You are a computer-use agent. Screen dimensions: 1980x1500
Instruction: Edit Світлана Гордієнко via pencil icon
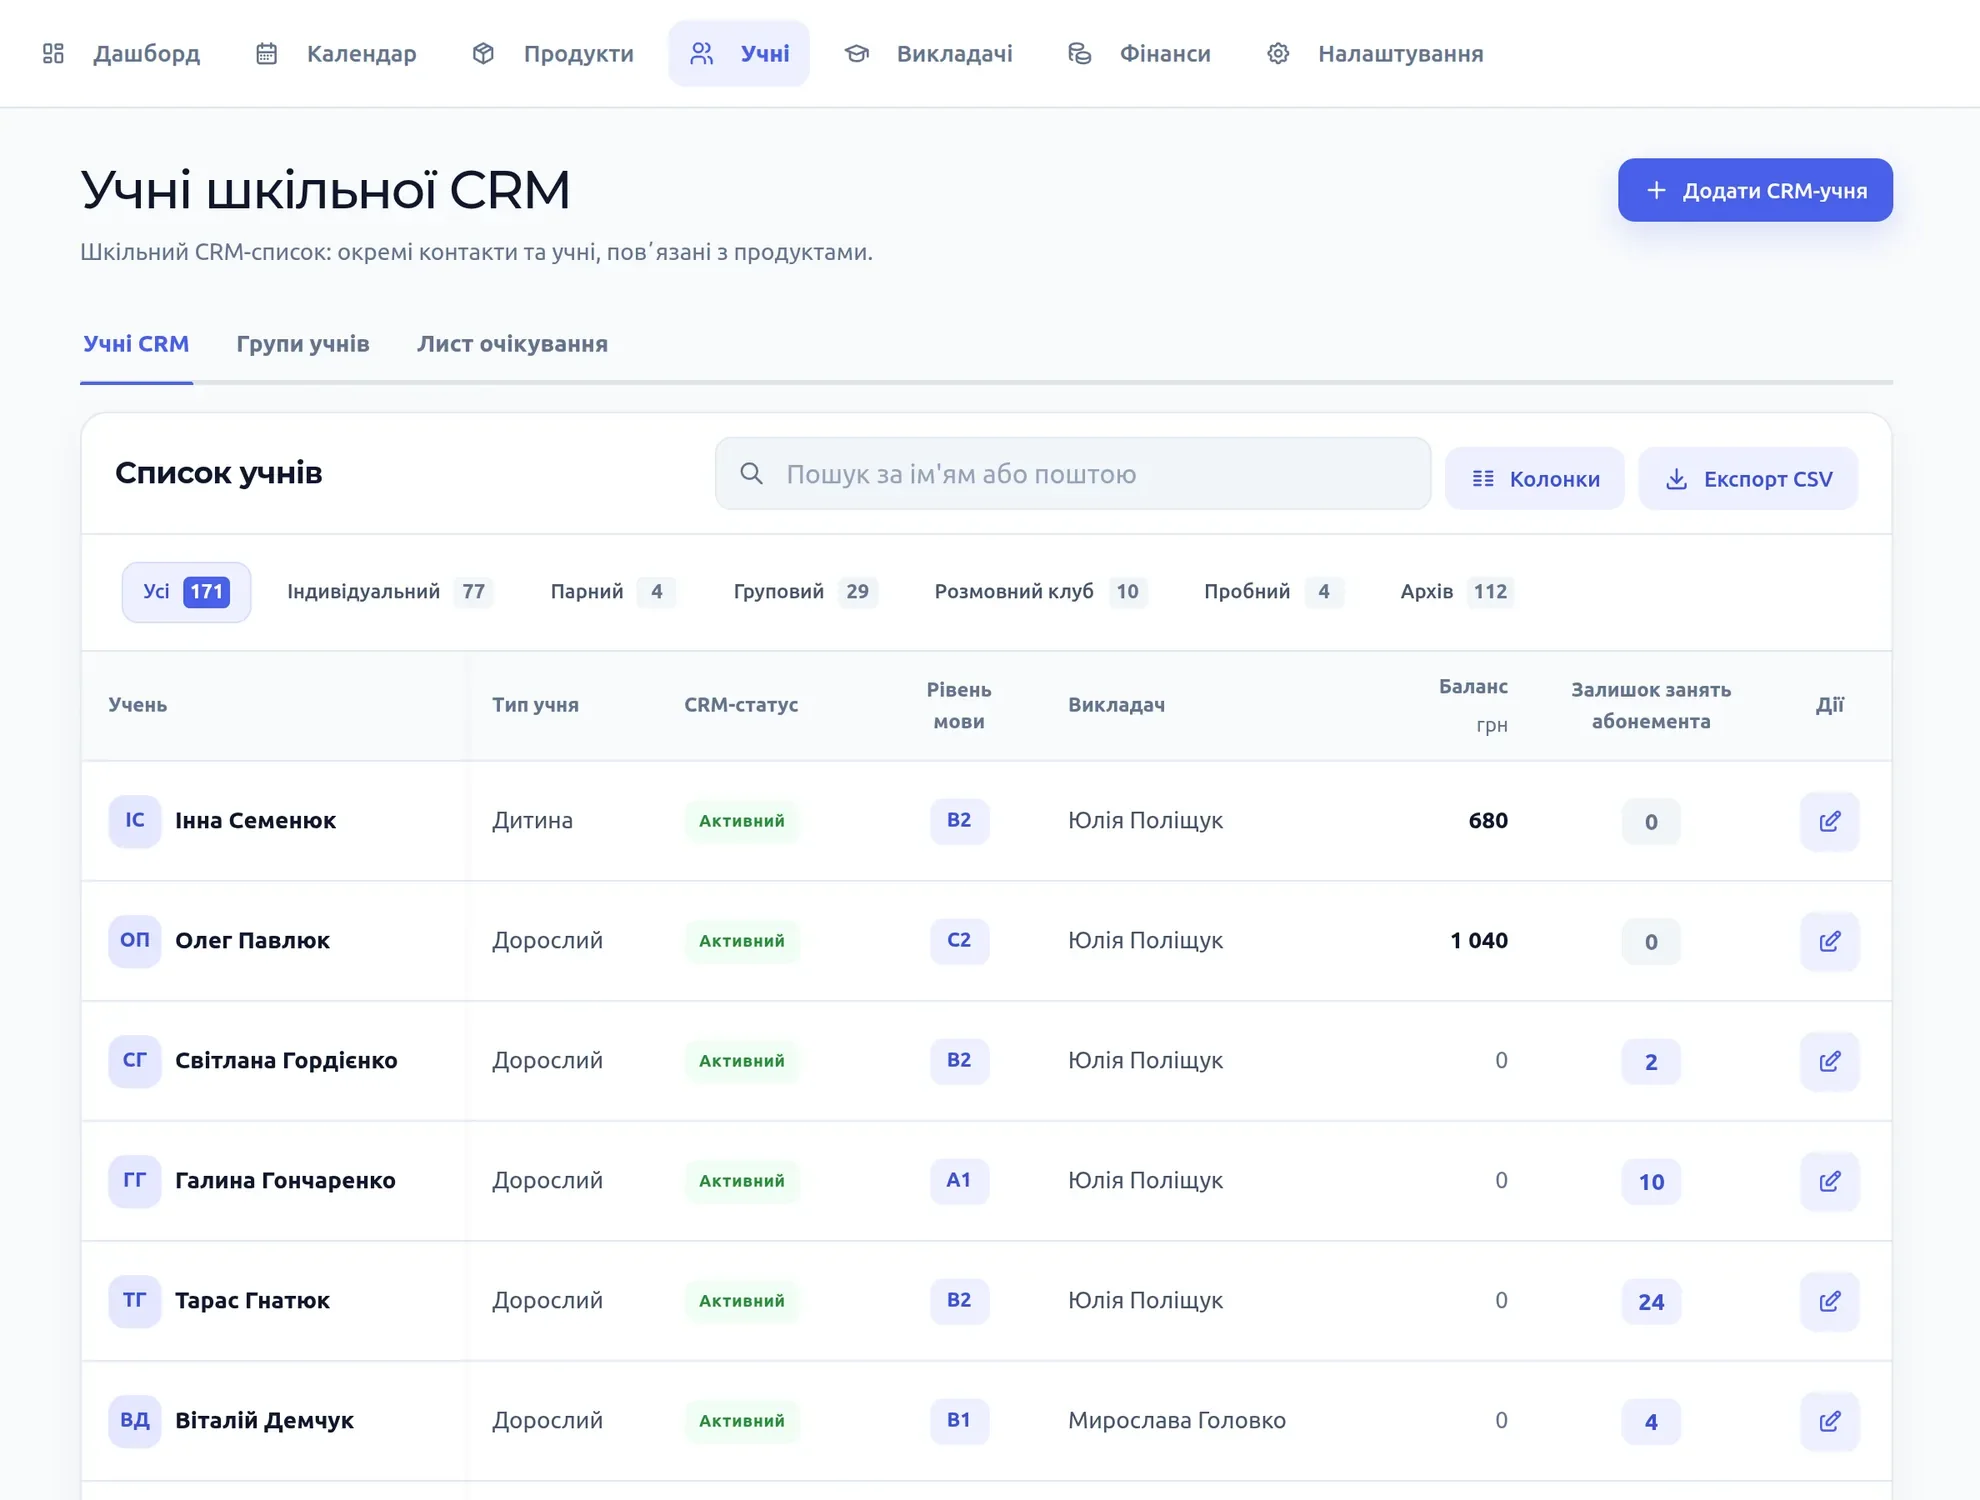click(x=1829, y=1061)
